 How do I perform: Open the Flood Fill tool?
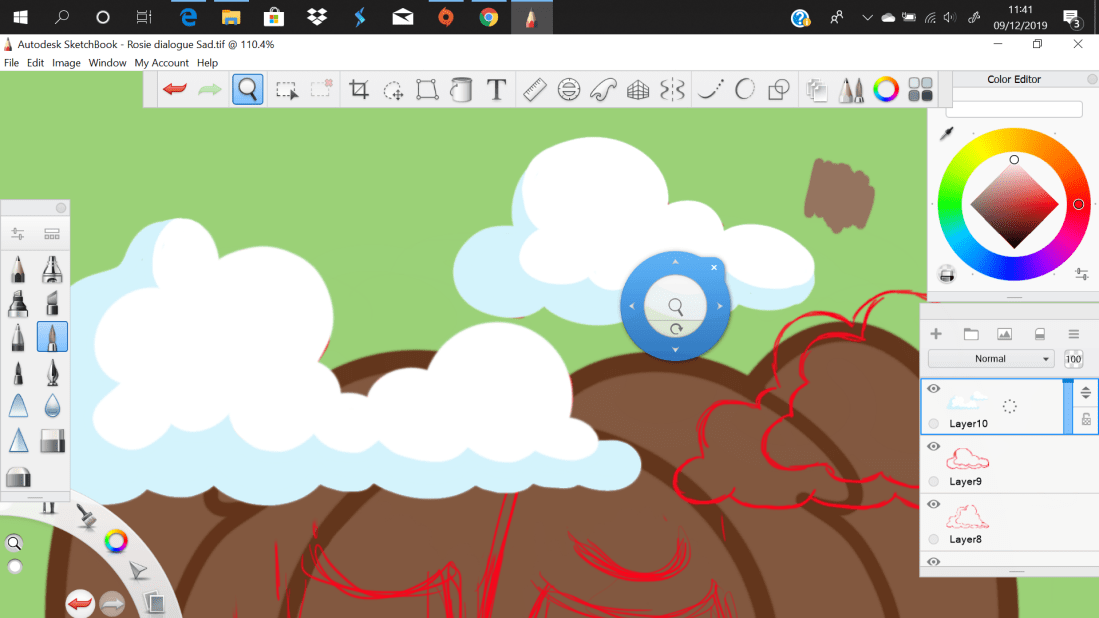461,89
